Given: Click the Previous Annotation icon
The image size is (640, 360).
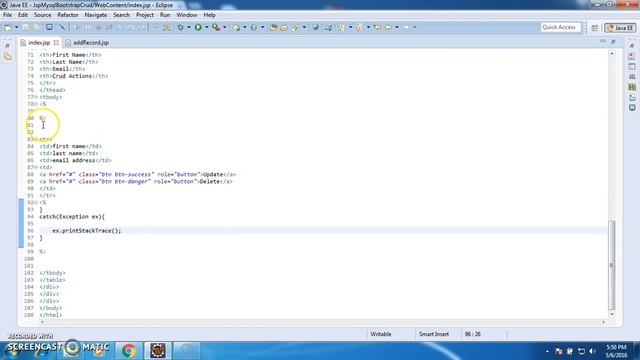Looking at the screenshot, I should tap(359, 27).
